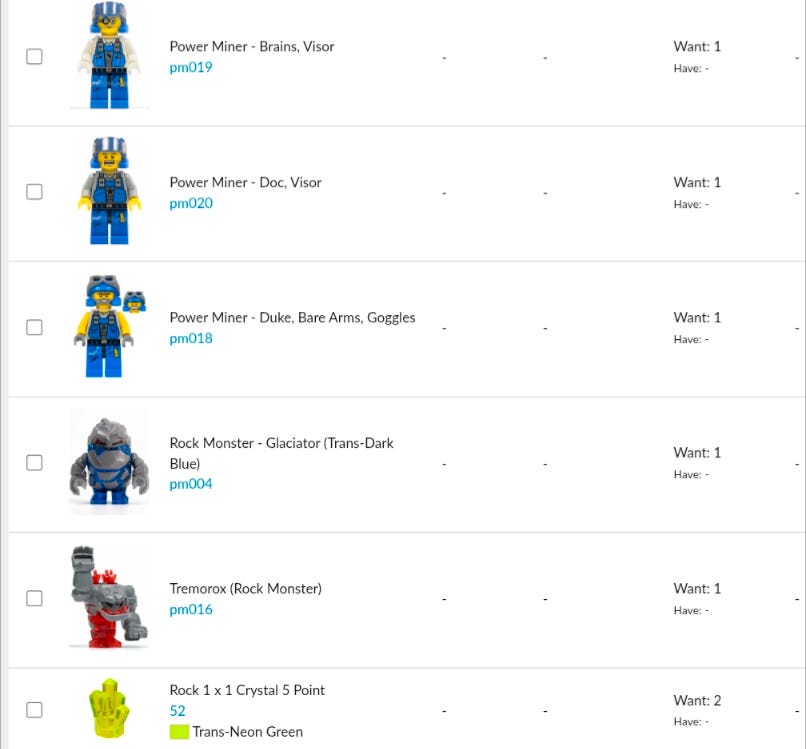Image resolution: width=806 pixels, height=749 pixels.
Task: Open part number 52 link
Action: tap(177, 711)
